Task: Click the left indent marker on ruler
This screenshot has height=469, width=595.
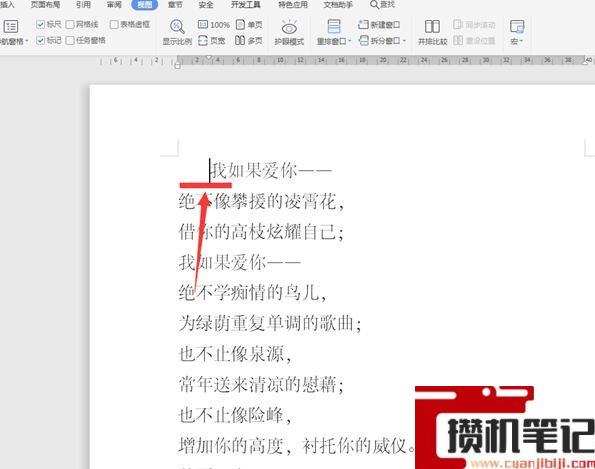Action: [178, 65]
